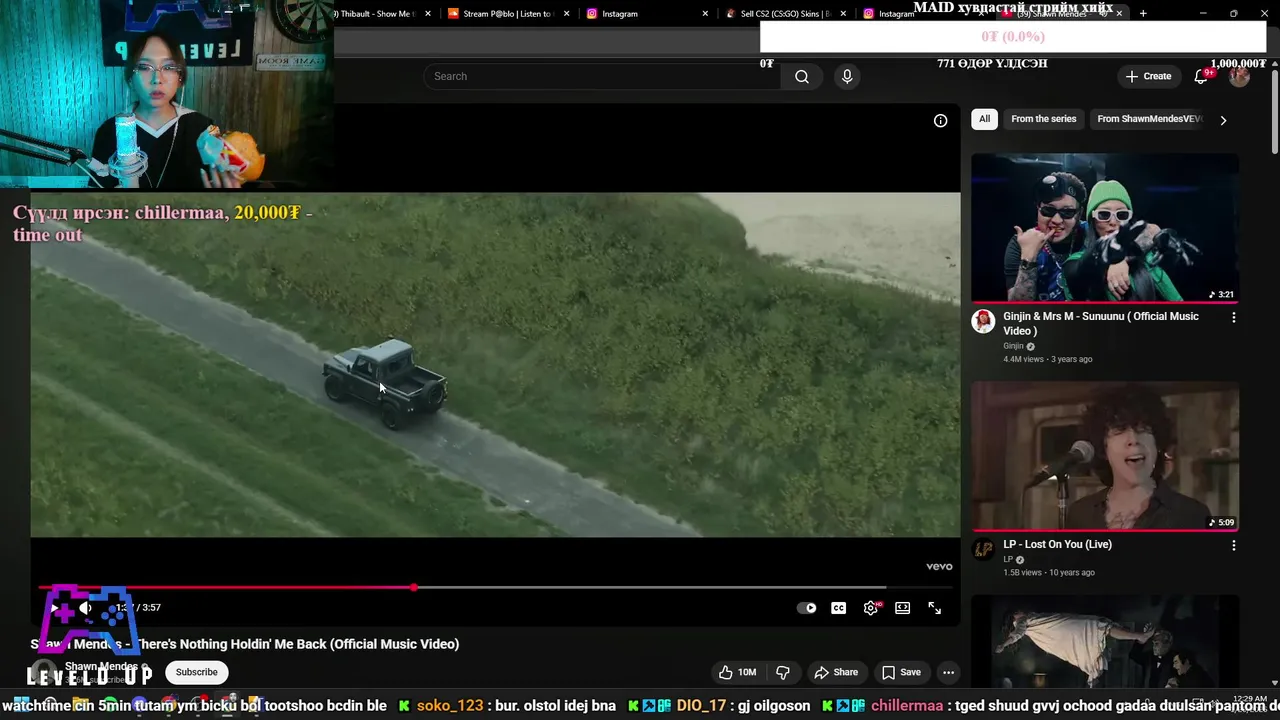Click the vevo logo in player
Screen dimensions: 1280x720
pos(939,566)
